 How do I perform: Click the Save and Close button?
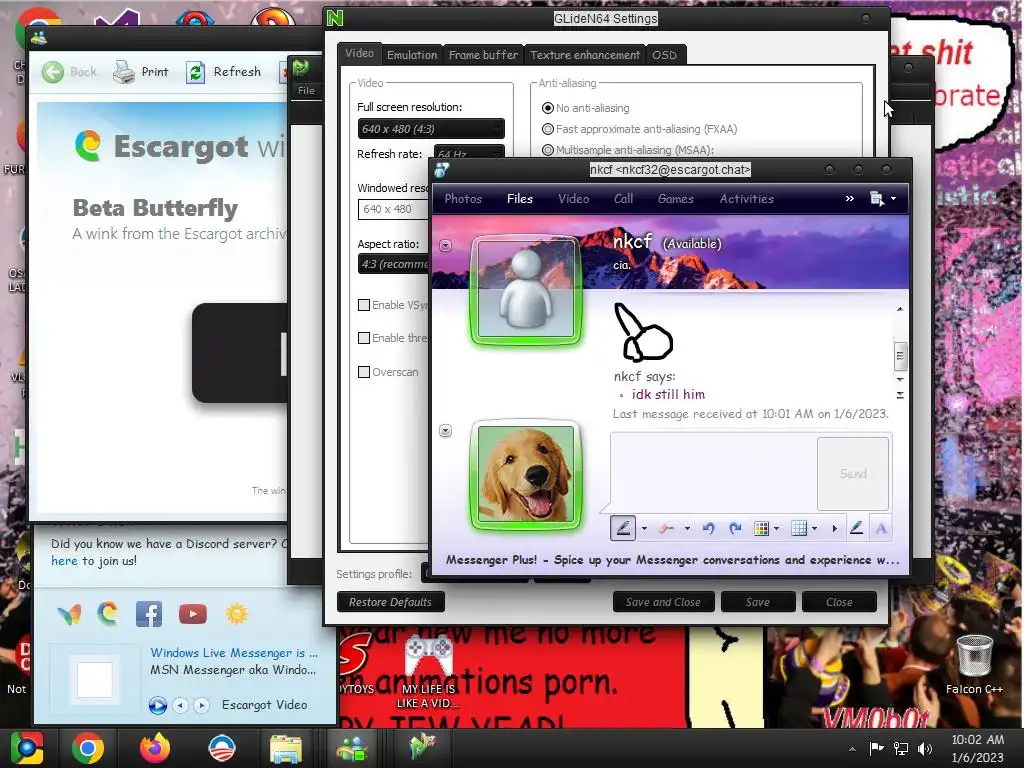(664, 602)
